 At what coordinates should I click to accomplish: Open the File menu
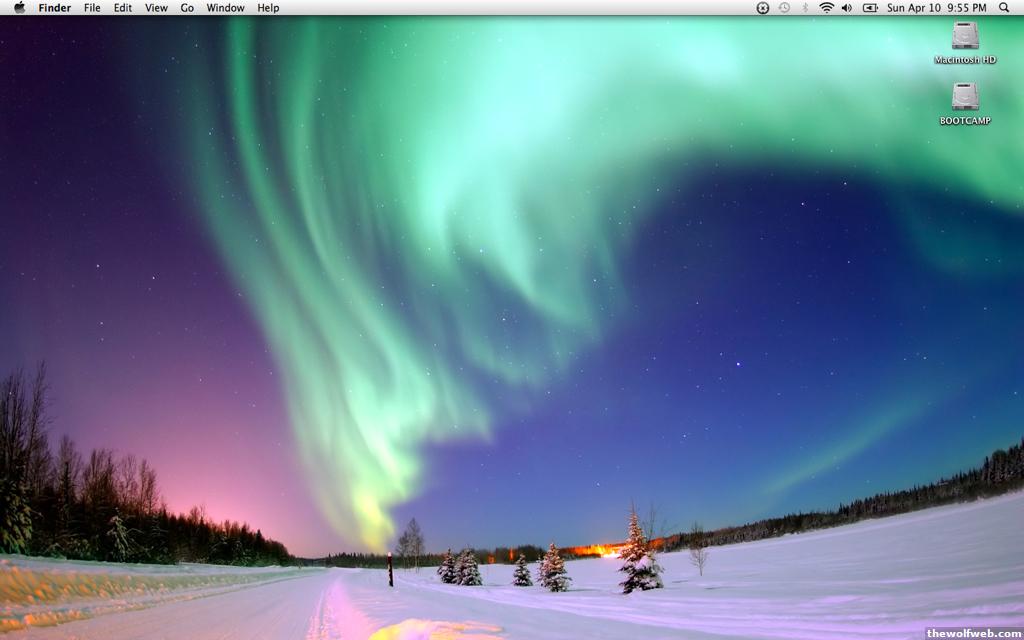coord(92,8)
